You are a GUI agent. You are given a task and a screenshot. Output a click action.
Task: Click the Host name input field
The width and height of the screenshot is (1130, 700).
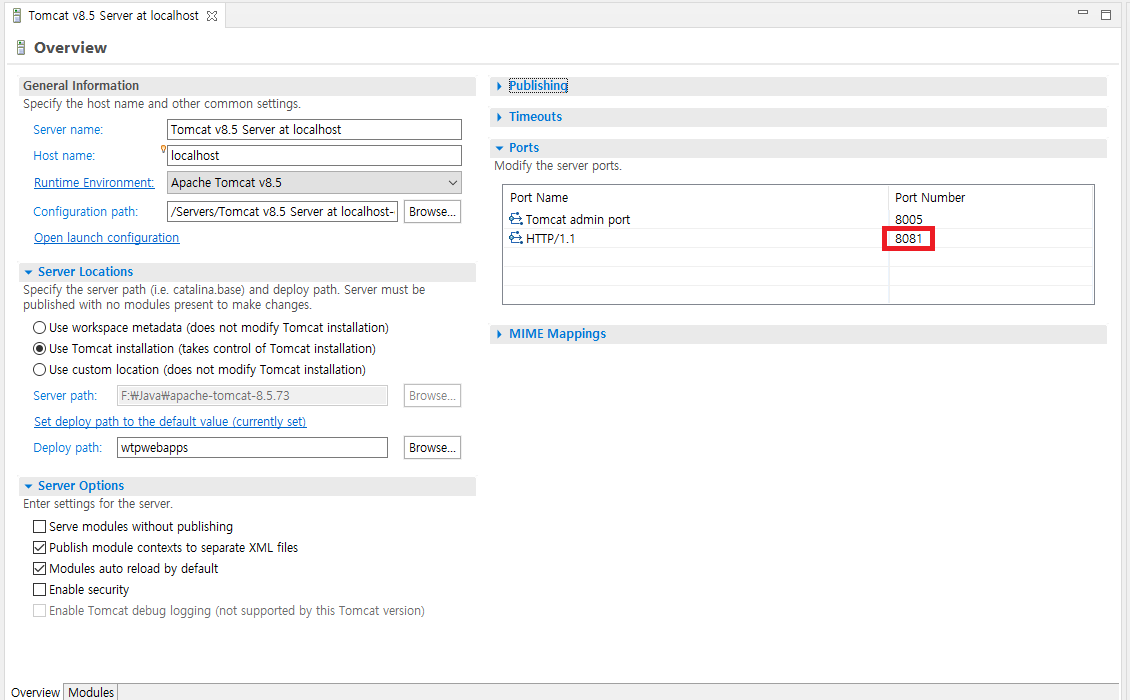314,156
